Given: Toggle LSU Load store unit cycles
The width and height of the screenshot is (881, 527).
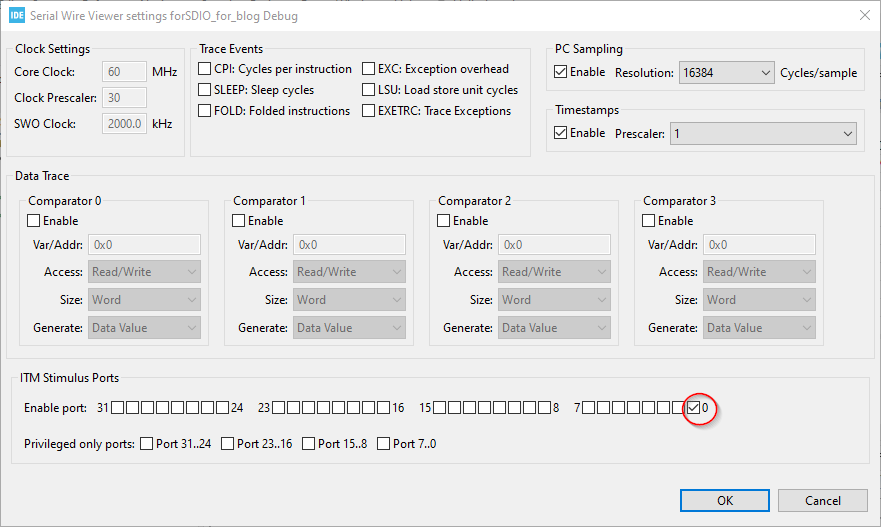Looking at the screenshot, I should (369, 89).
